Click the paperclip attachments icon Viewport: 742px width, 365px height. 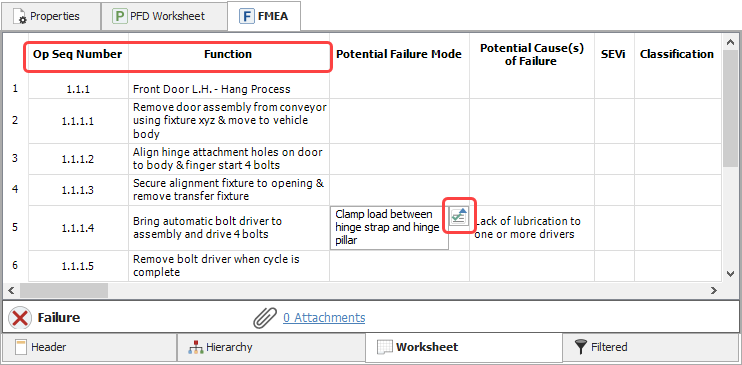[265, 317]
